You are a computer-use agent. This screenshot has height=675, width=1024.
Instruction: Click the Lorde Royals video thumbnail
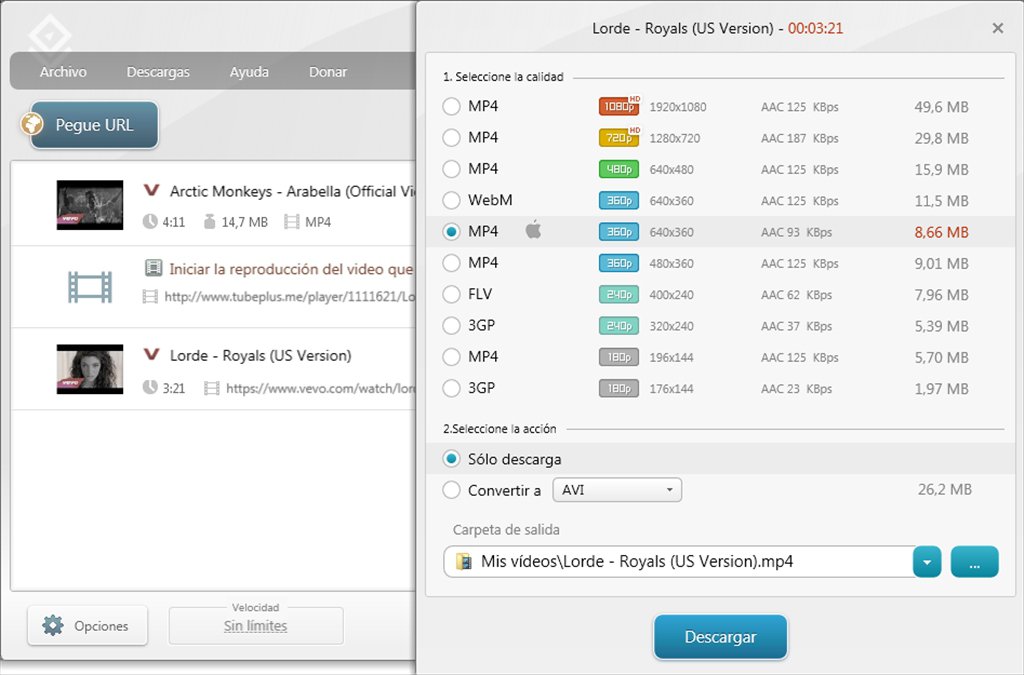click(89, 369)
